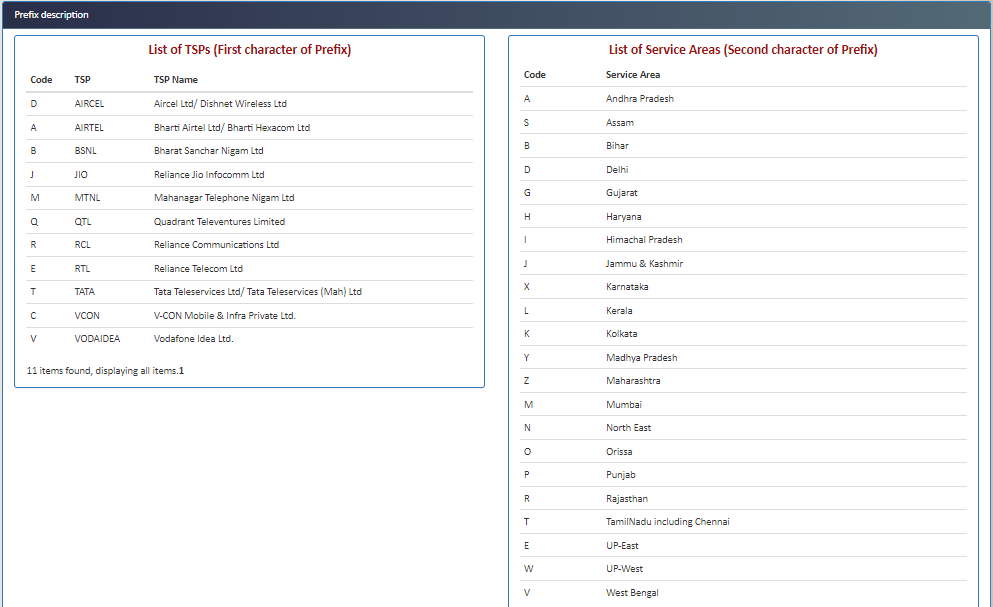Screen dimensions: 993x607
Task: Select the VCON TSP cell
Action: point(87,316)
